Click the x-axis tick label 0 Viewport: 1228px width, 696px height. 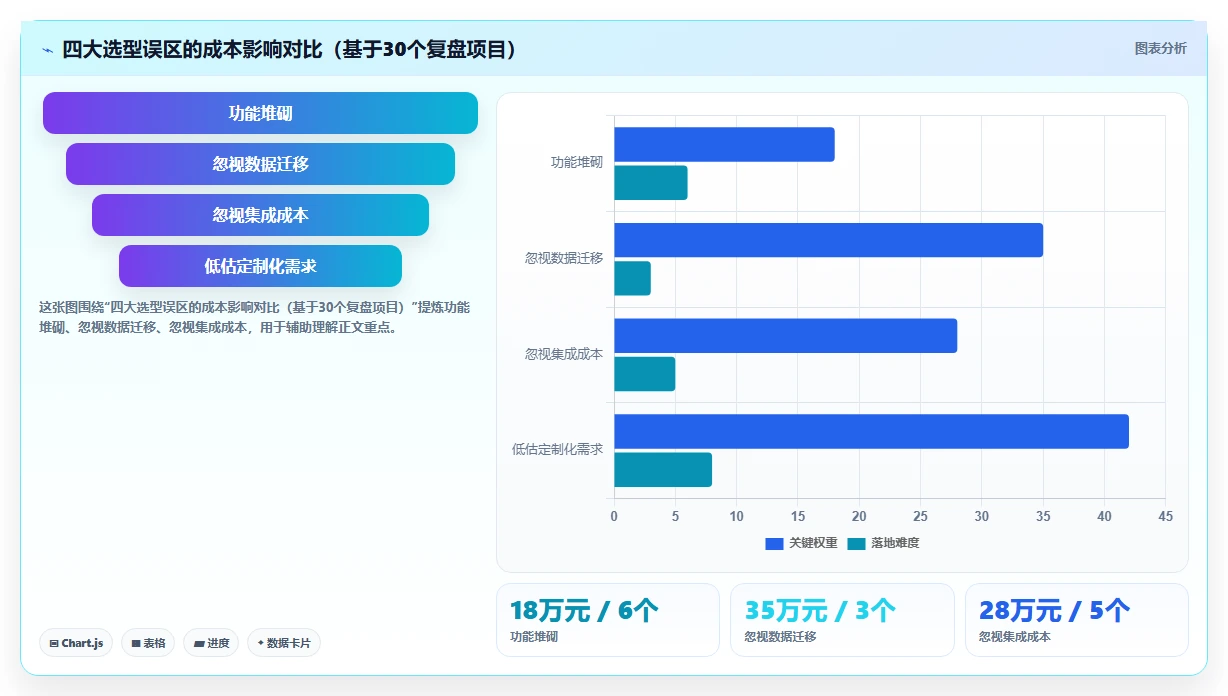point(614,516)
